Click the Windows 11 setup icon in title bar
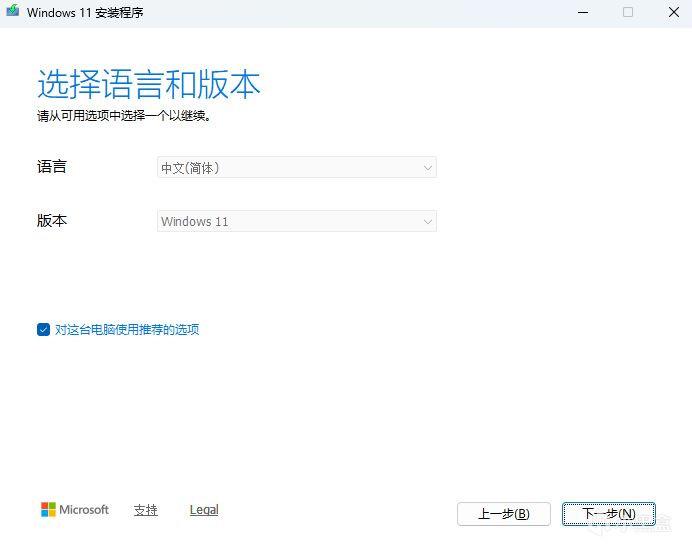 pyautogui.click(x=12, y=11)
